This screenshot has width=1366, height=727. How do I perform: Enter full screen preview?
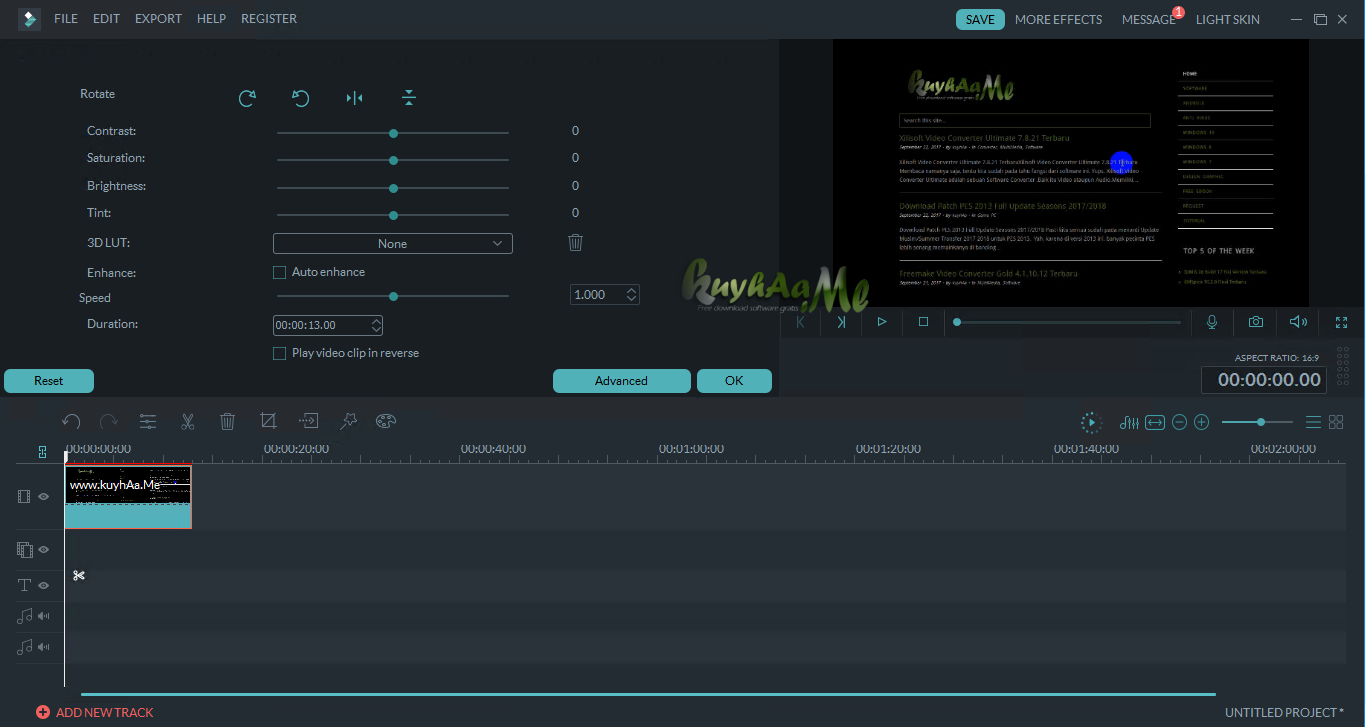[x=1342, y=322]
